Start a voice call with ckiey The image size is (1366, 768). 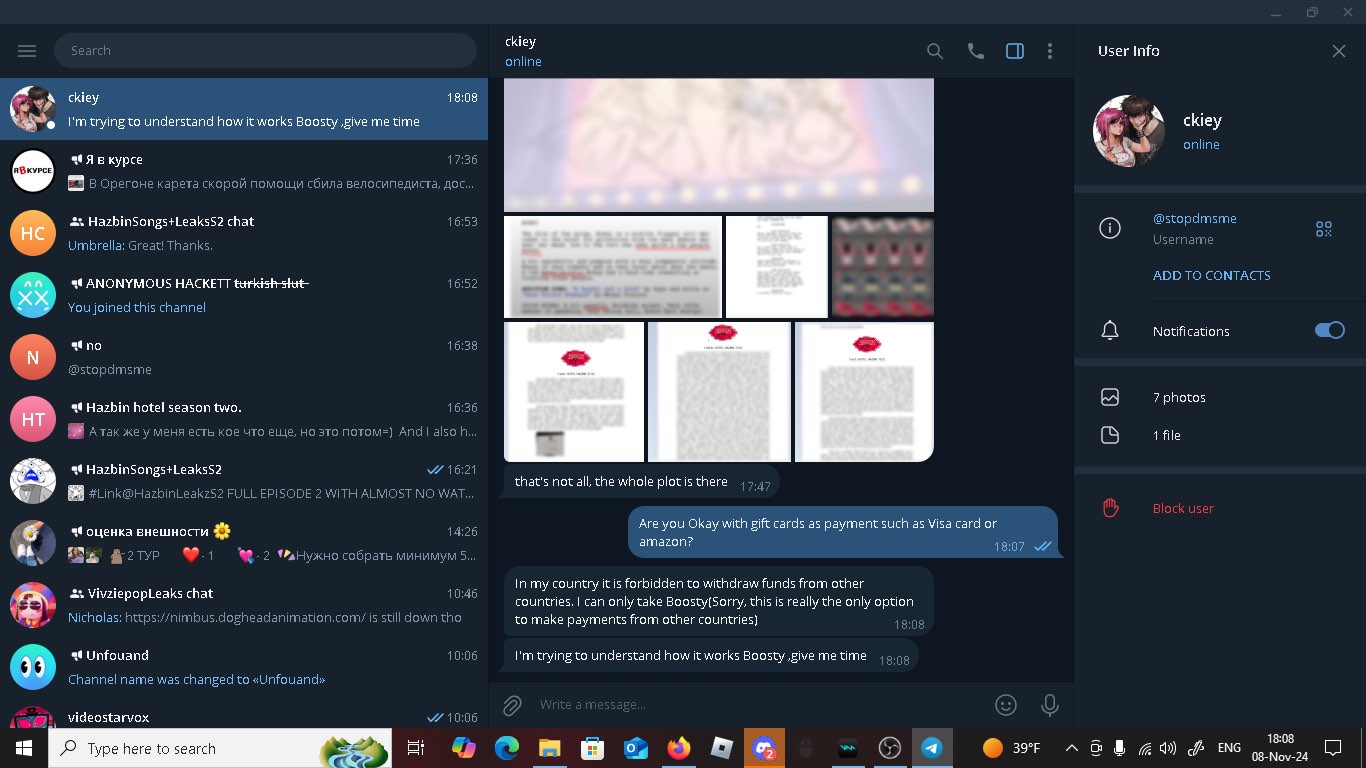[x=975, y=51]
